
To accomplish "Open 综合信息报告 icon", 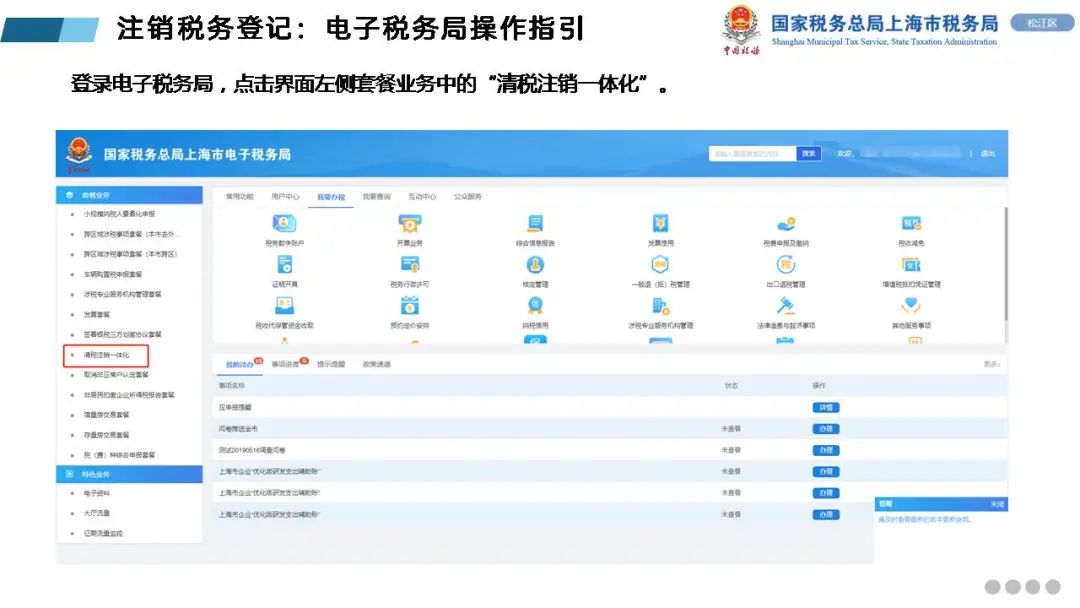I will coord(535,224).
